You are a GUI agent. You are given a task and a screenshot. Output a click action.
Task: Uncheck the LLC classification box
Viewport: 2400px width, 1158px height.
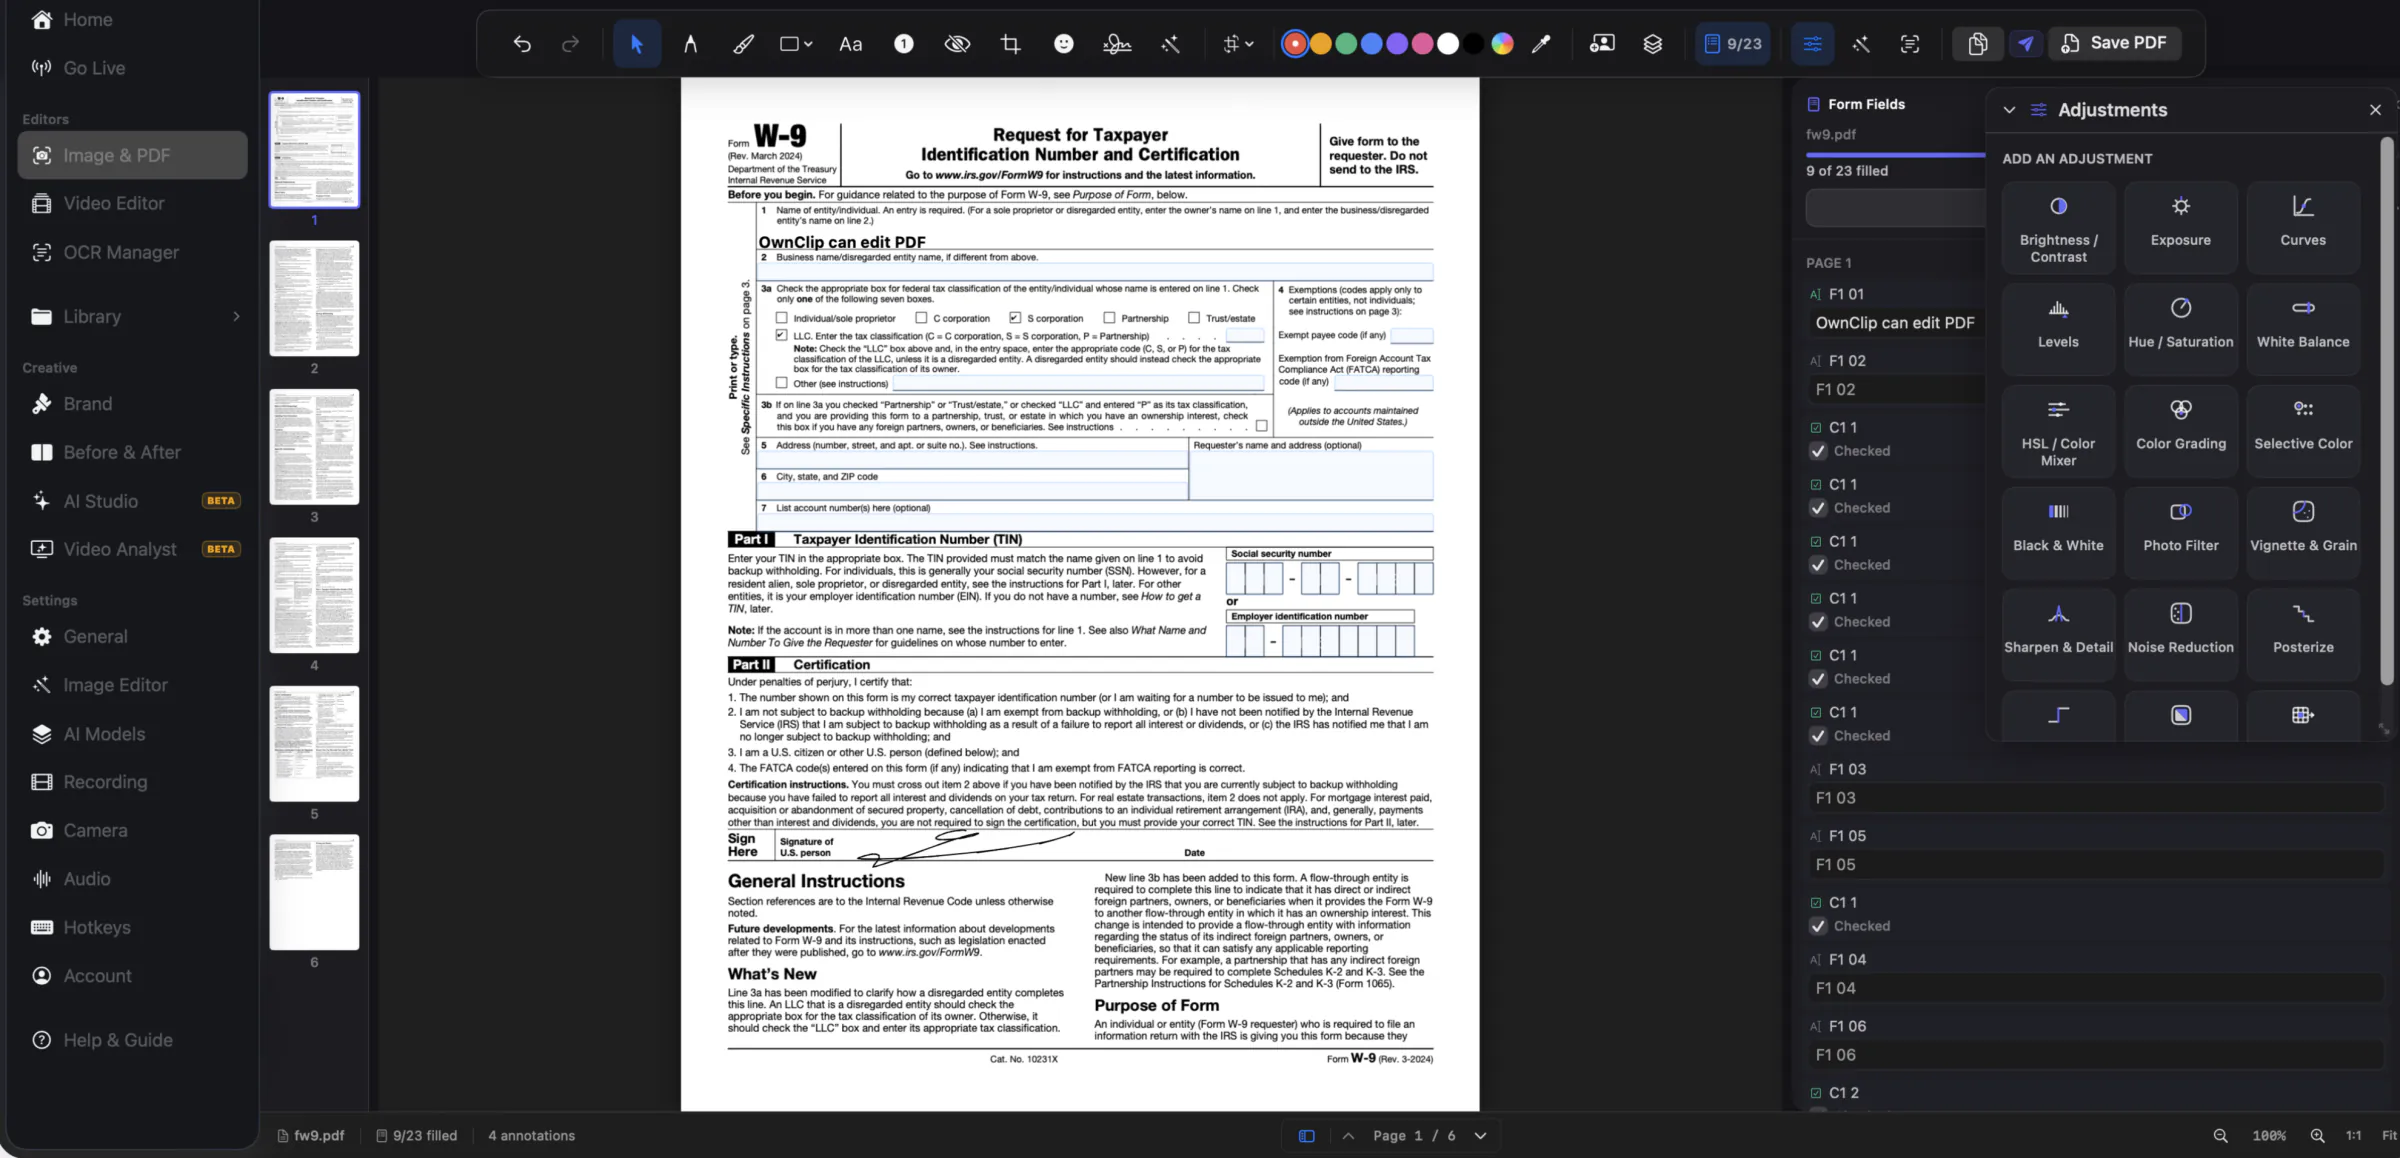coord(781,336)
